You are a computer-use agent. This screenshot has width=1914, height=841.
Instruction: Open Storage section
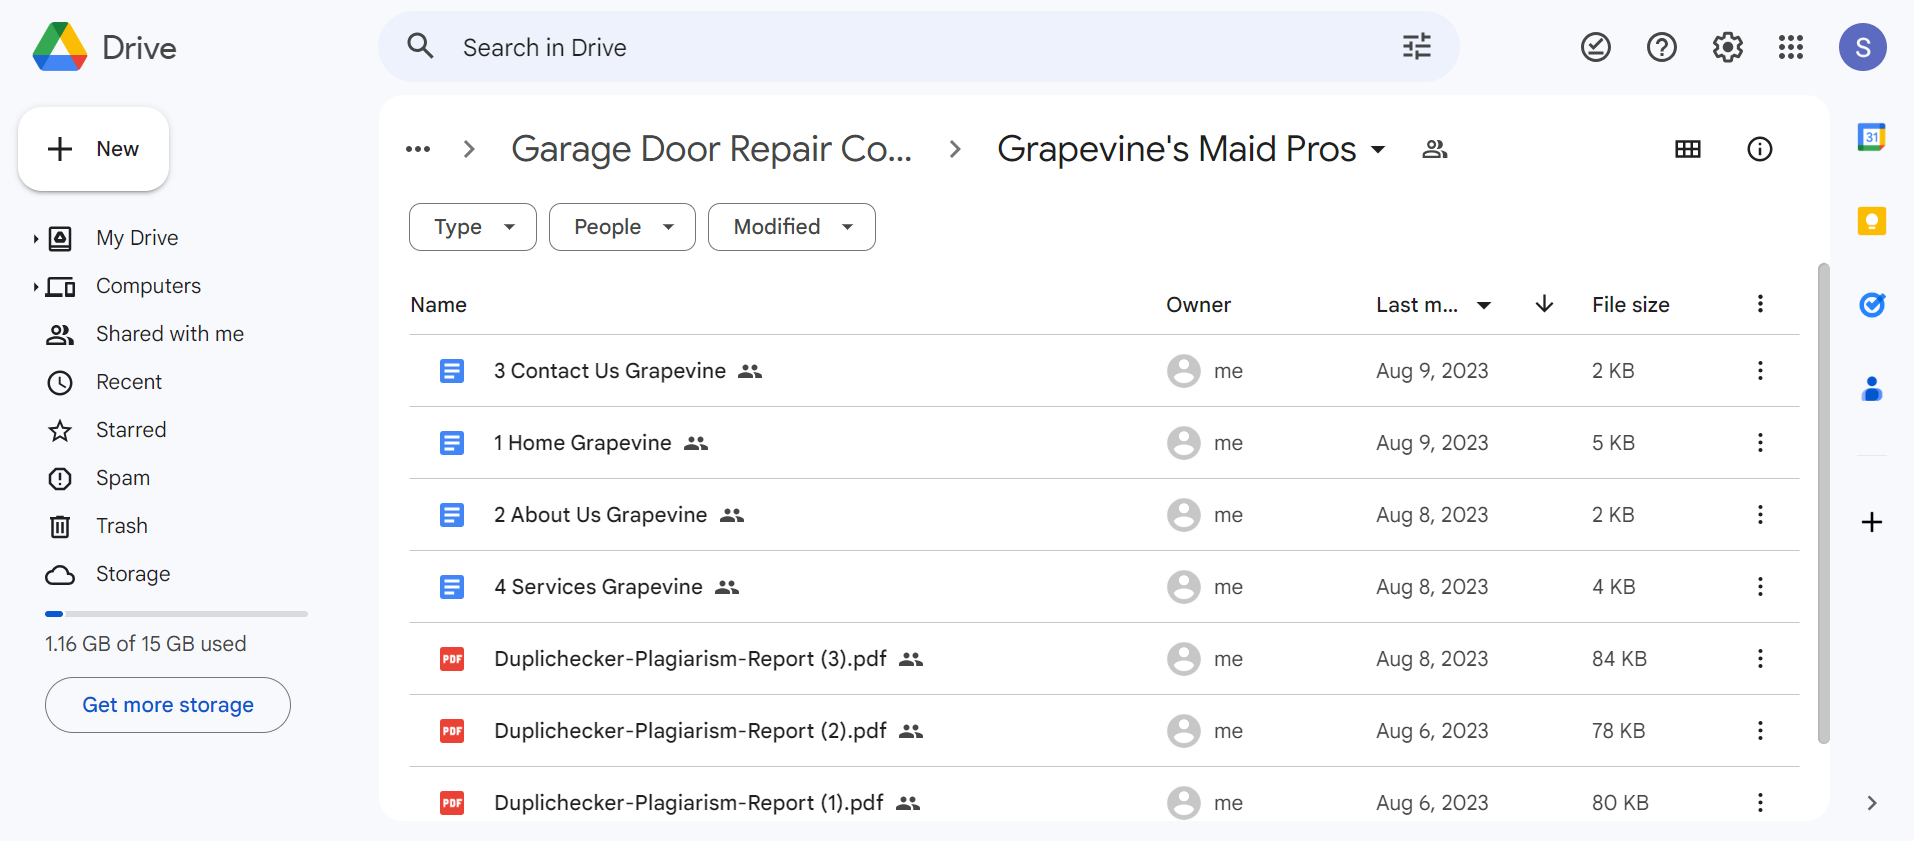pos(133,574)
